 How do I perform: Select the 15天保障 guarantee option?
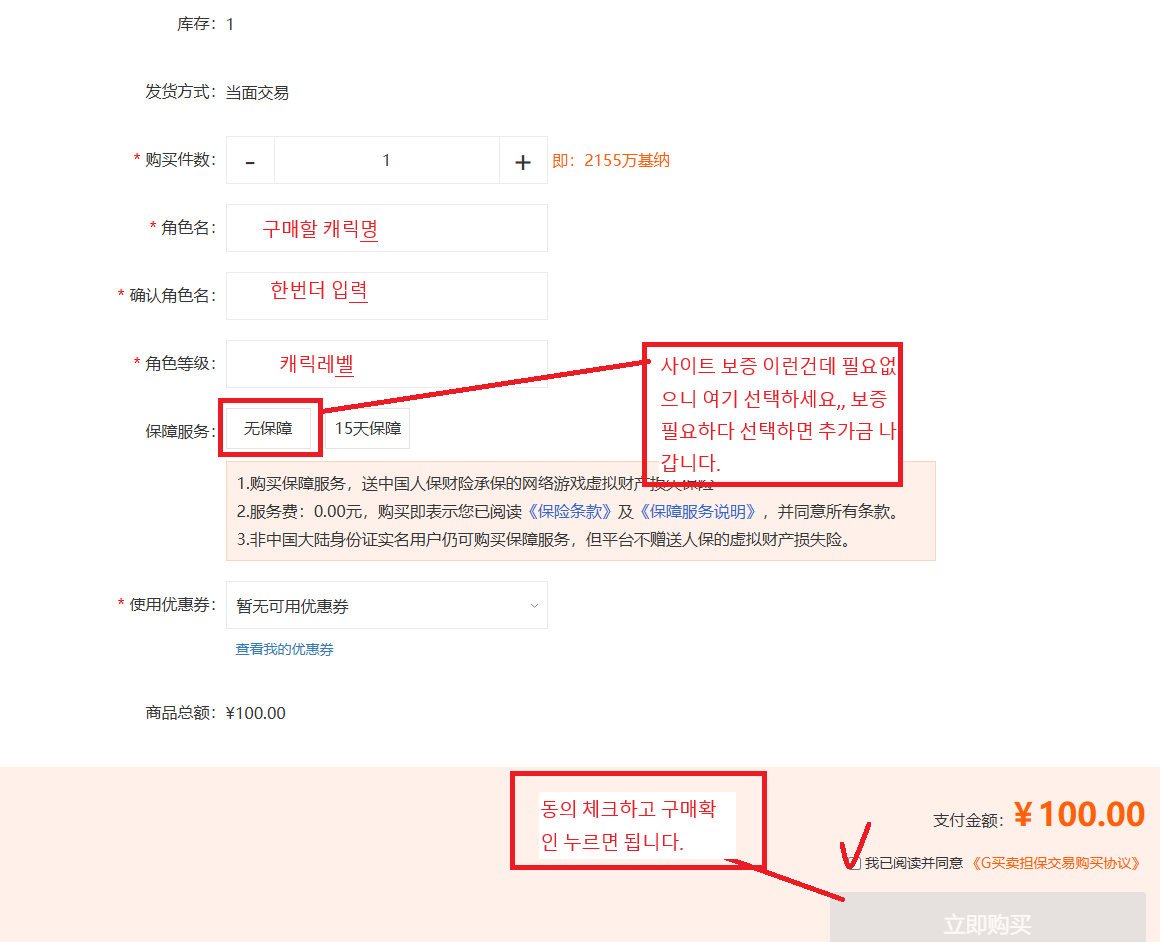(x=368, y=428)
